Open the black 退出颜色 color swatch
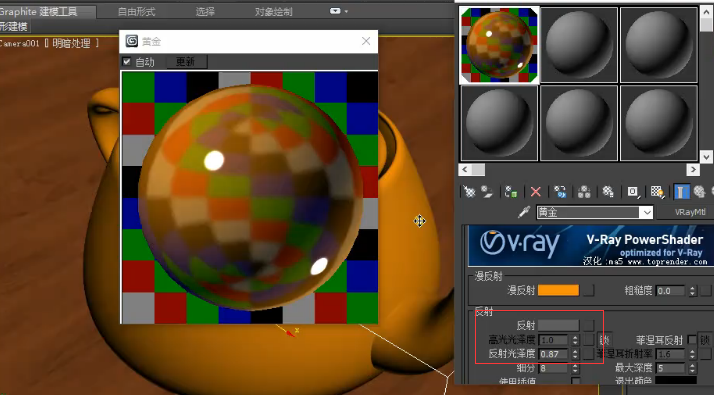 pyautogui.click(x=676, y=380)
